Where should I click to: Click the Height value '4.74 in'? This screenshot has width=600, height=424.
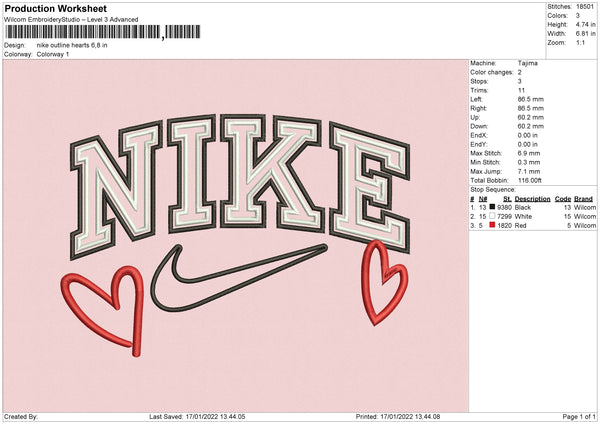tap(585, 24)
